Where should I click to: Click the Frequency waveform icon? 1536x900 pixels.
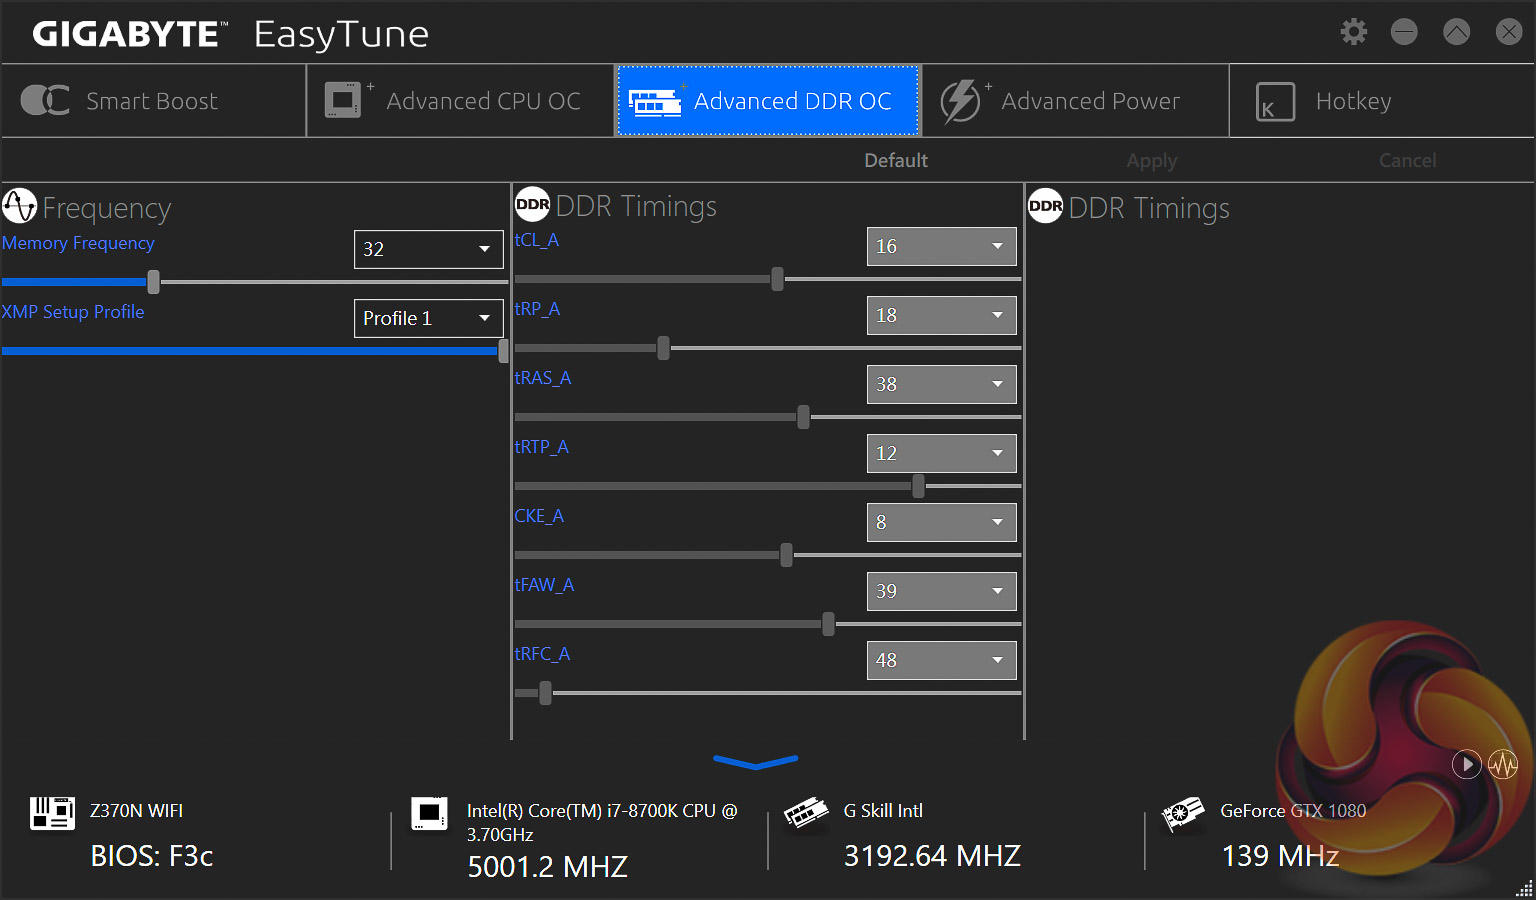pyautogui.click(x=19, y=206)
